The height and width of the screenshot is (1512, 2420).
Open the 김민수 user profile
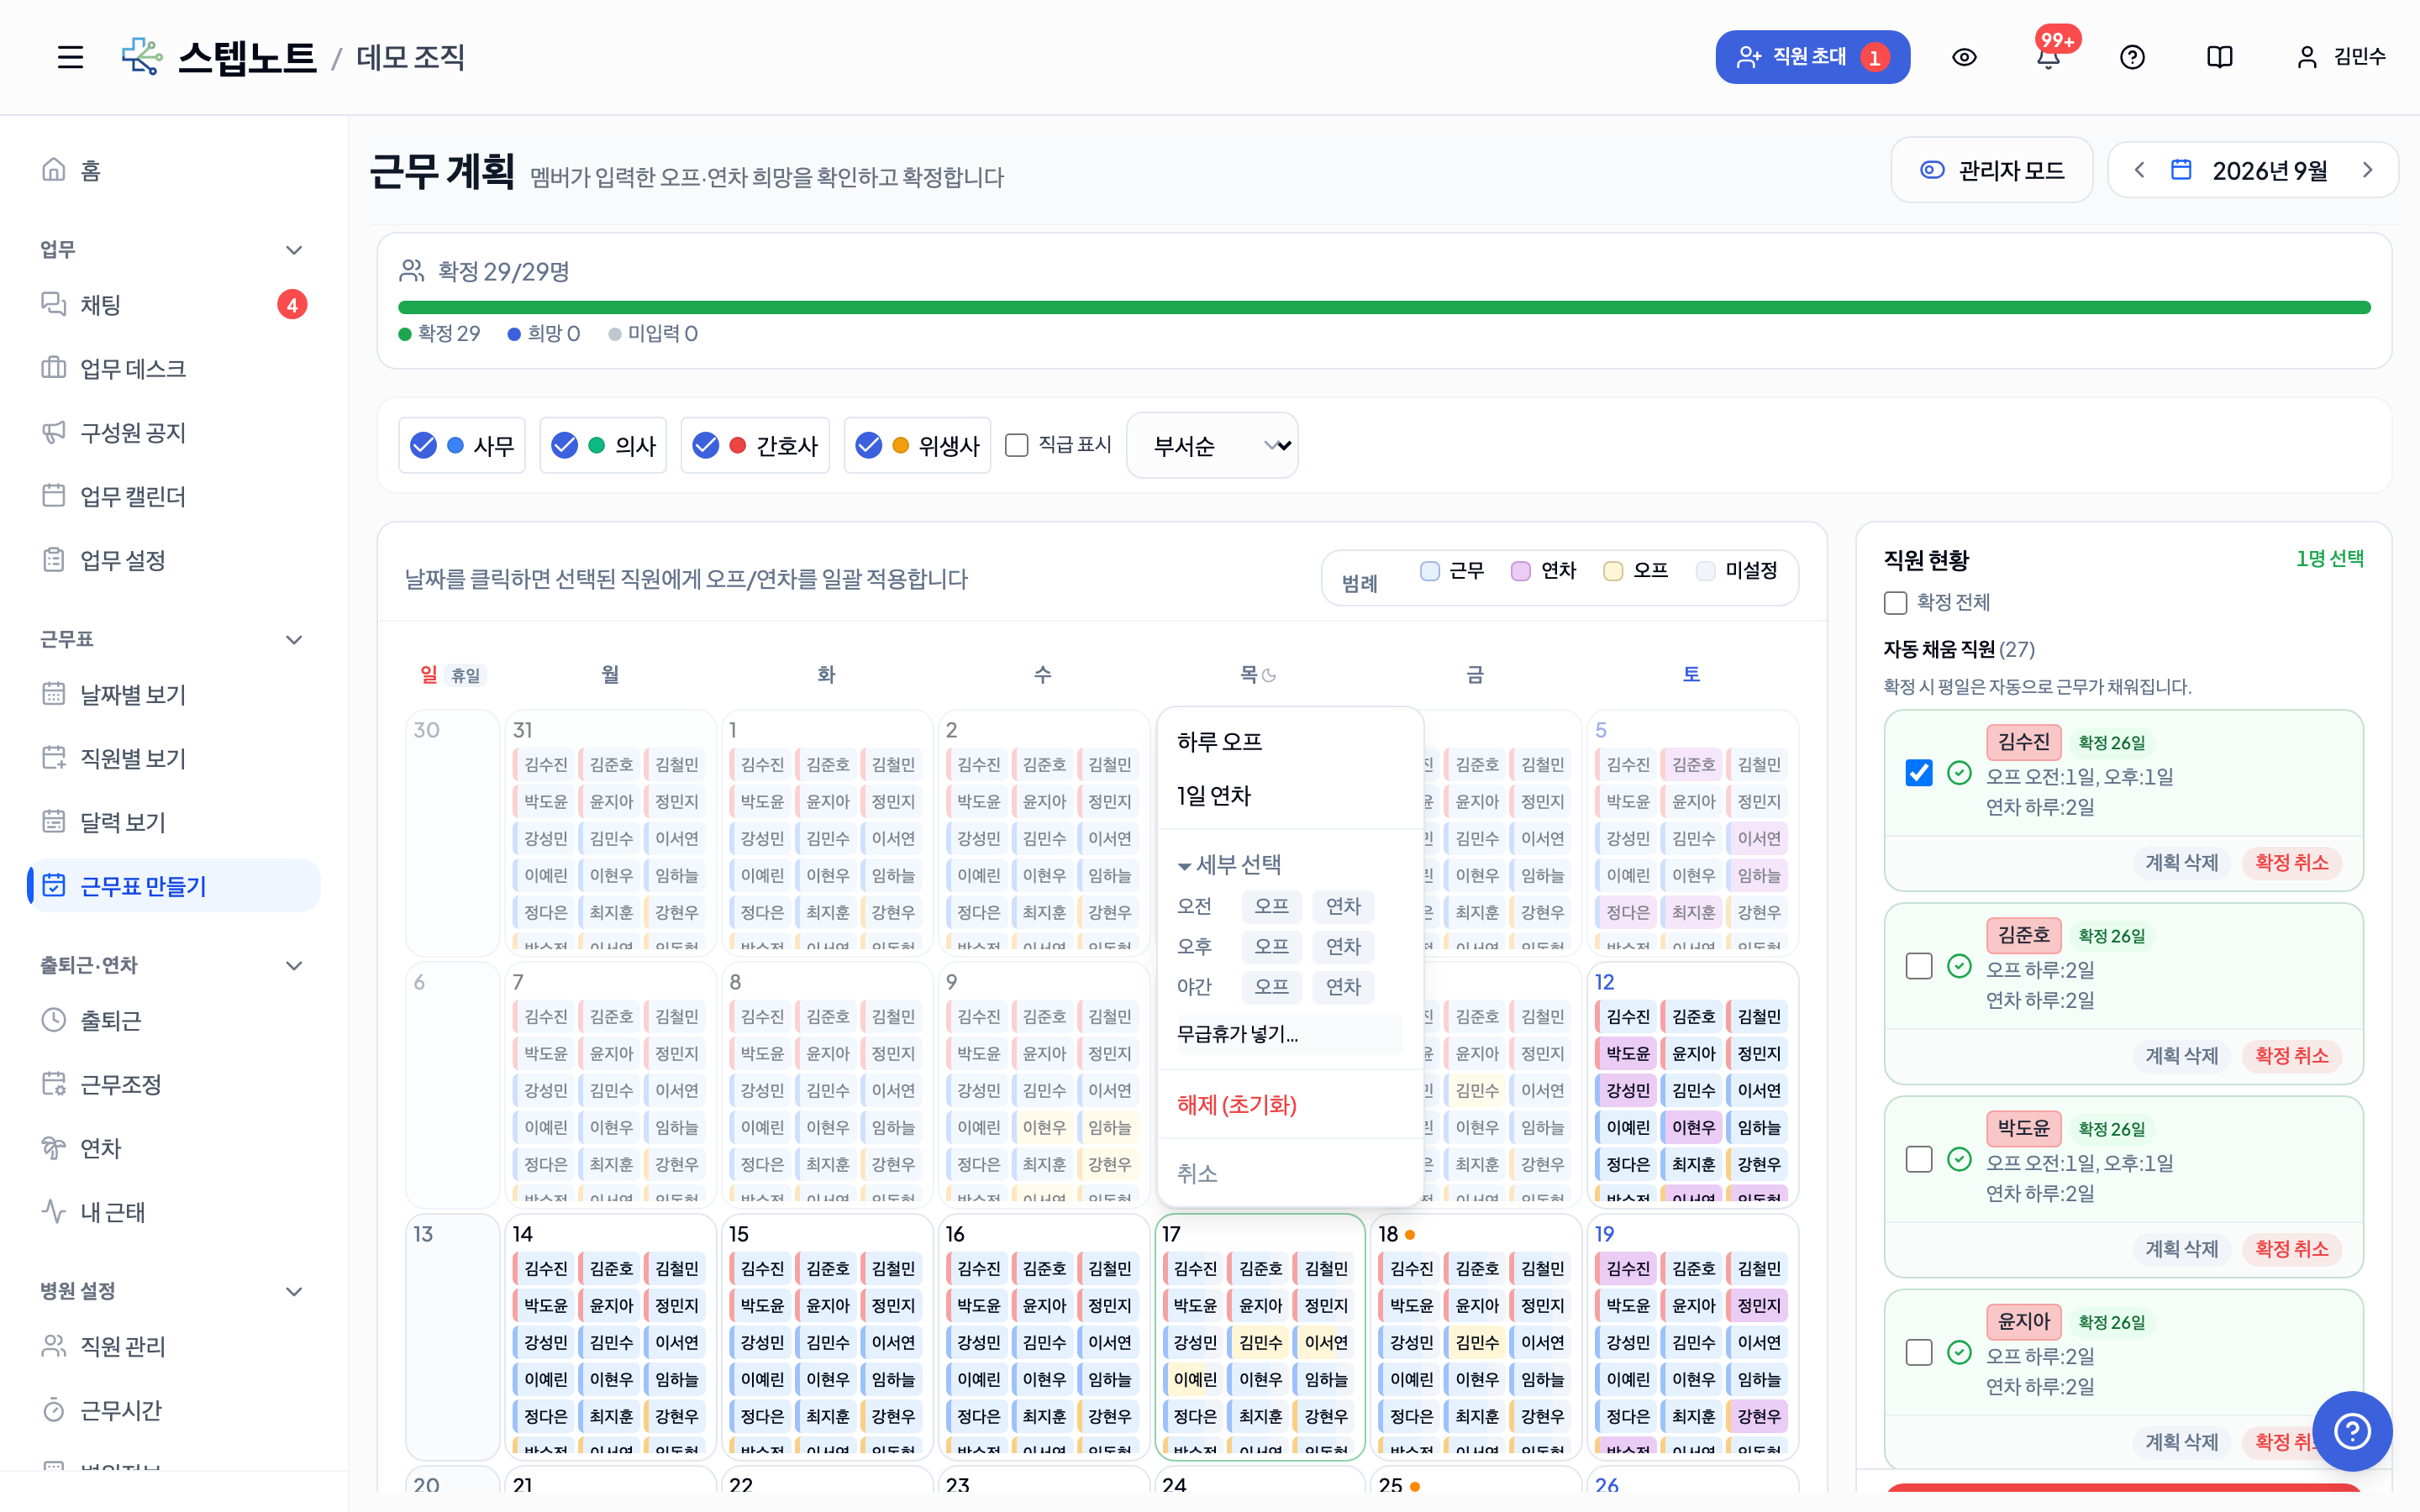(2340, 57)
